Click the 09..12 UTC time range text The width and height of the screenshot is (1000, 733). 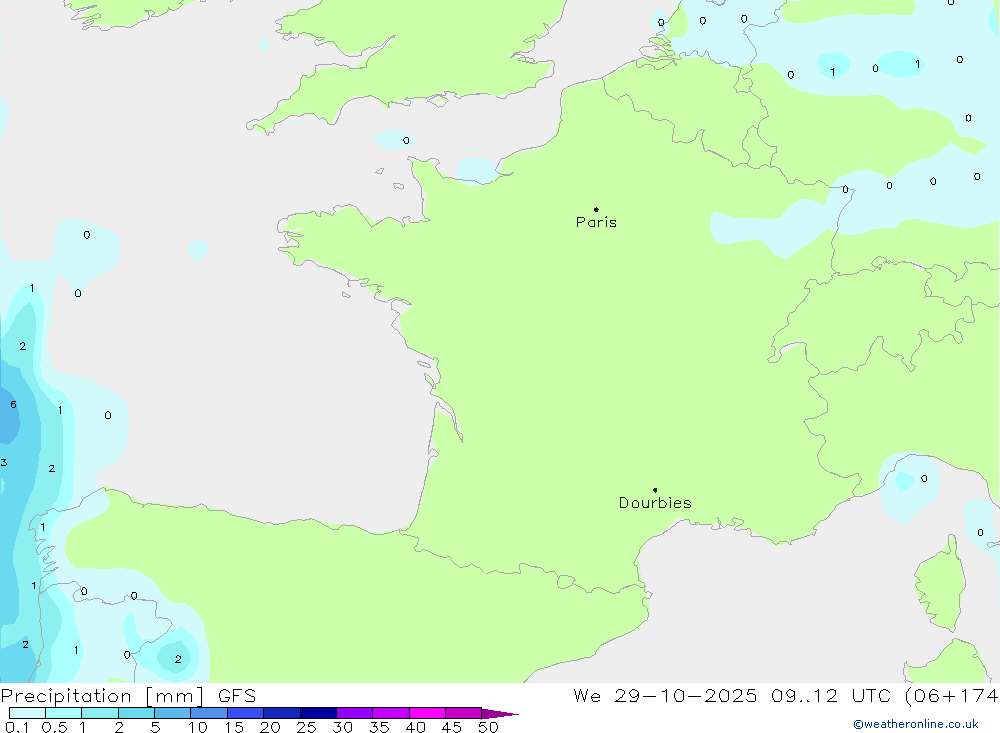[830, 696]
